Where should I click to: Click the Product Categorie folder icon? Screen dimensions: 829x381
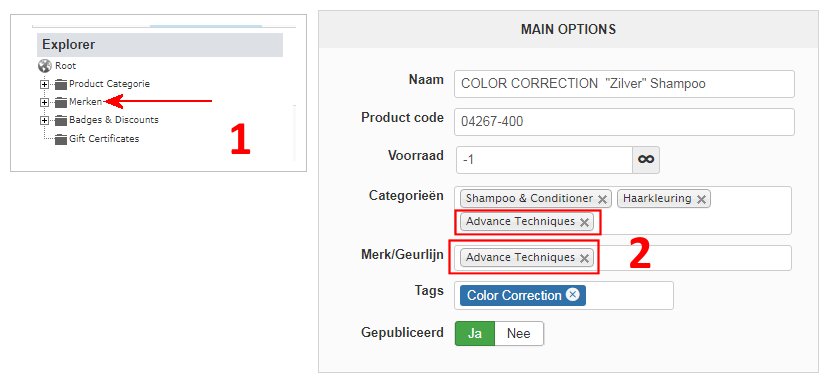61,84
